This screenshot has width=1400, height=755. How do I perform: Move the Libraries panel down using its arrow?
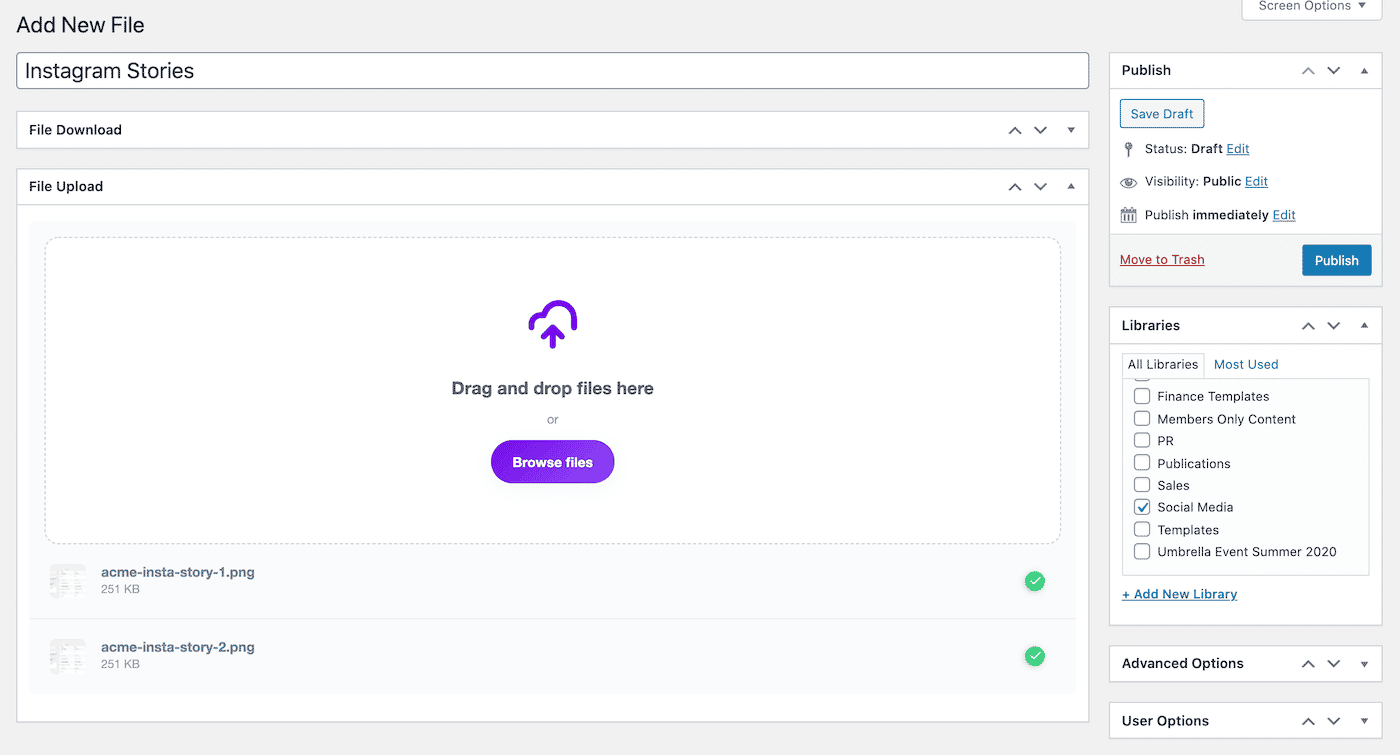(x=1333, y=325)
